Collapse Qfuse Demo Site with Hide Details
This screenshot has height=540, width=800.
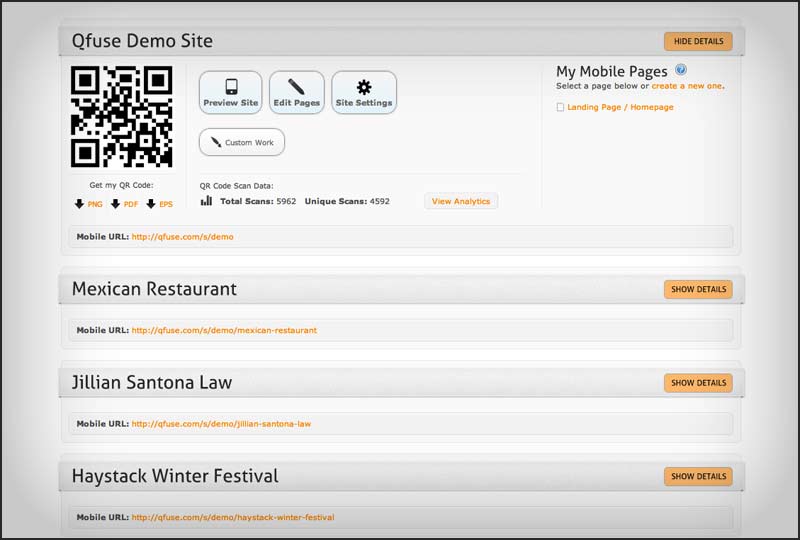698,41
